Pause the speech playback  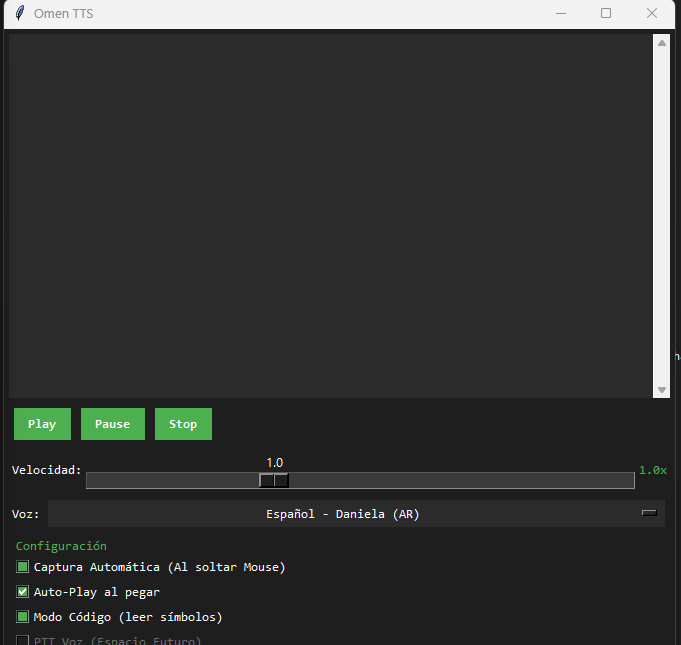pyautogui.click(x=112, y=424)
